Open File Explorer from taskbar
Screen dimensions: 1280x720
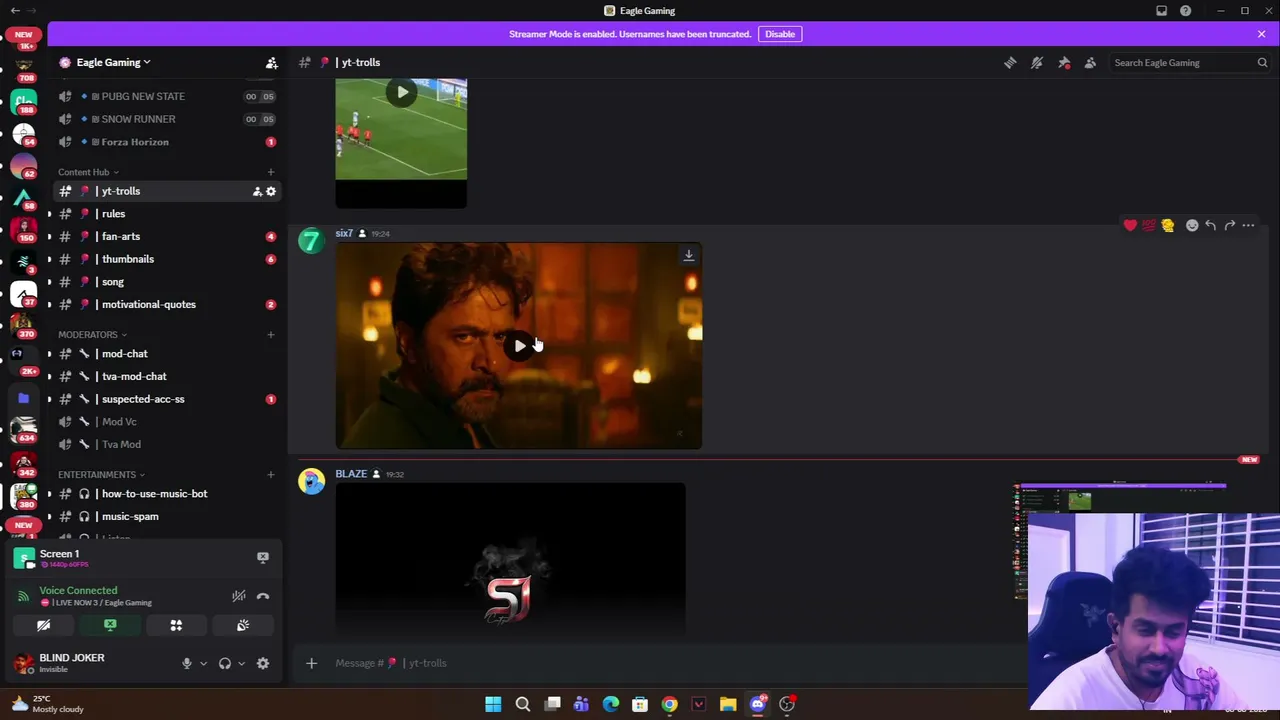coord(728,704)
